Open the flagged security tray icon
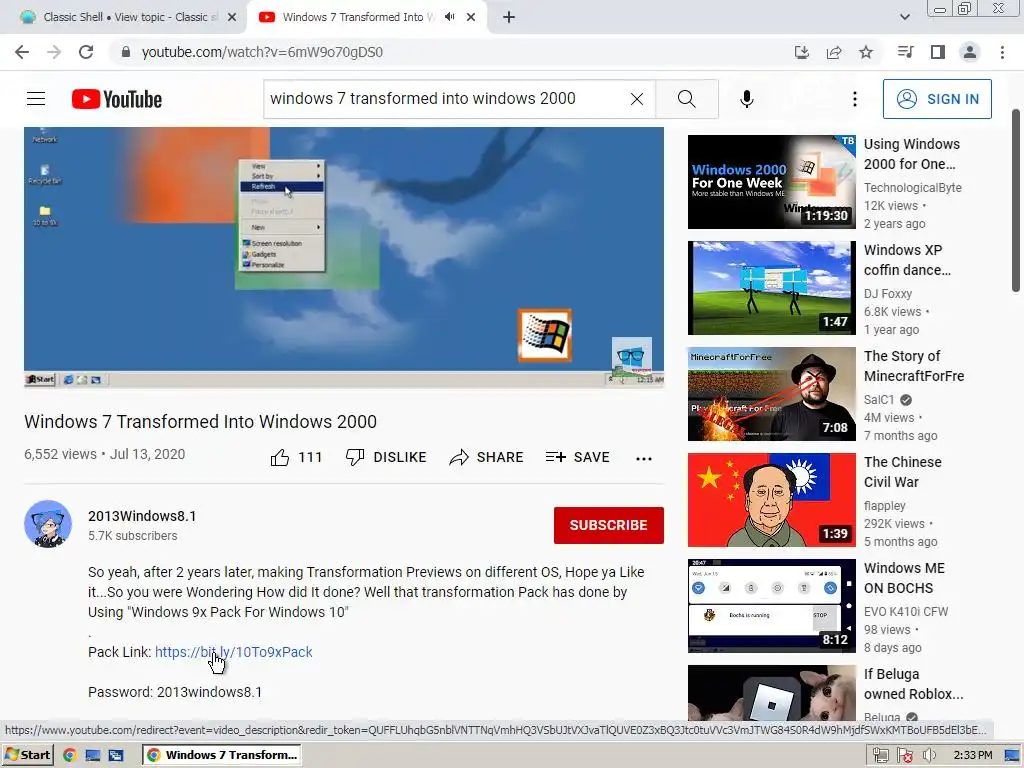The height and width of the screenshot is (768, 1024). click(904, 755)
